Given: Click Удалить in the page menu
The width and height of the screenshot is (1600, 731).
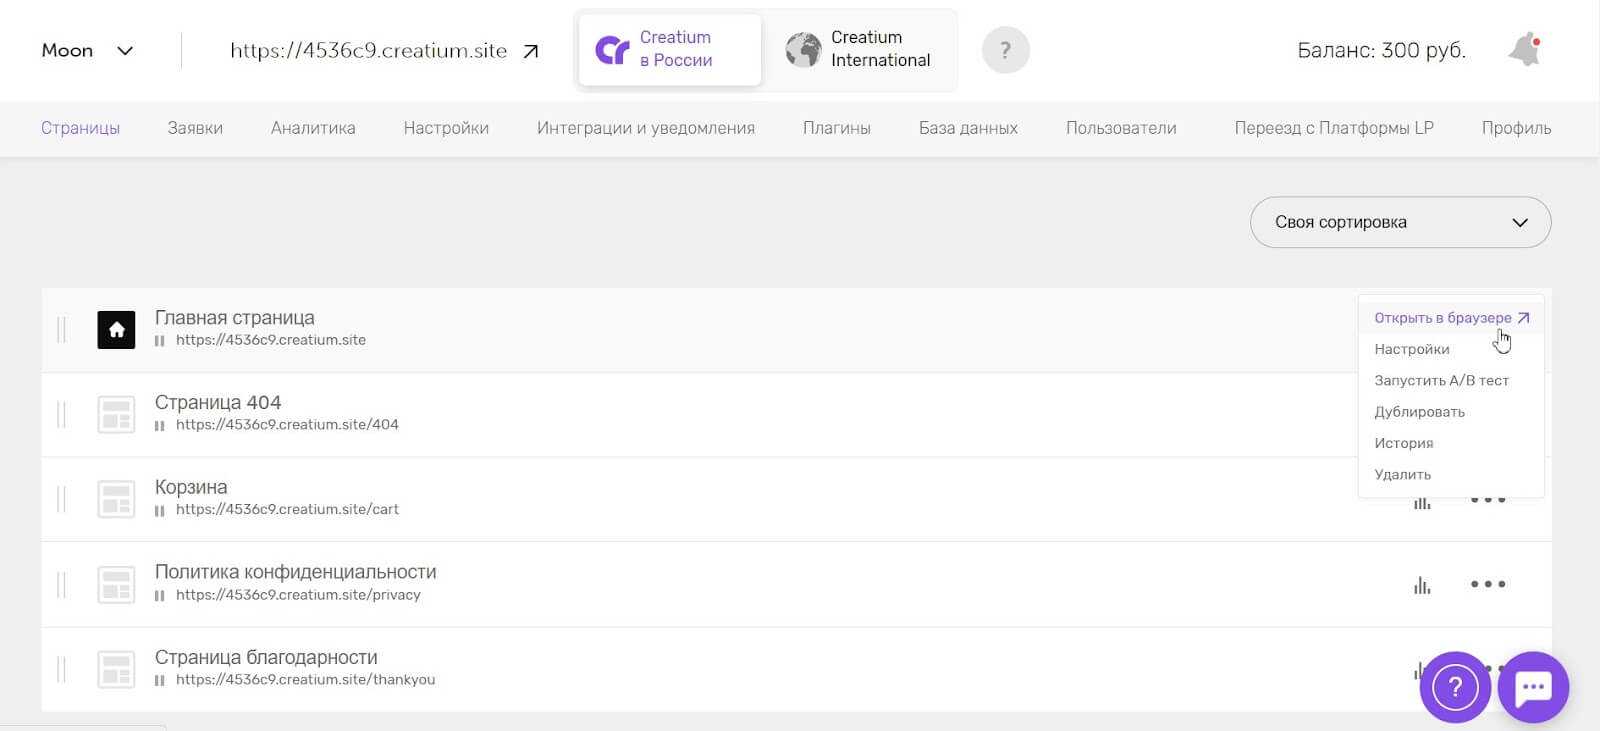Looking at the screenshot, I should click(x=1402, y=474).
